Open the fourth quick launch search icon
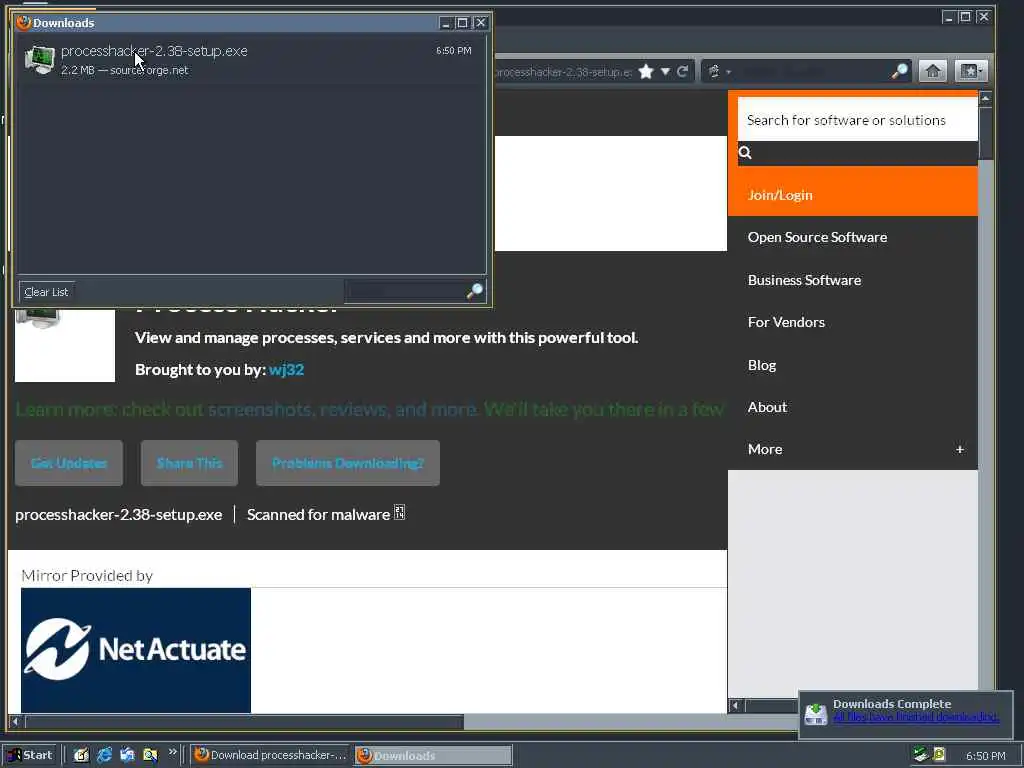The height and width of the screenshot is (768, 1024). (150, 755)
